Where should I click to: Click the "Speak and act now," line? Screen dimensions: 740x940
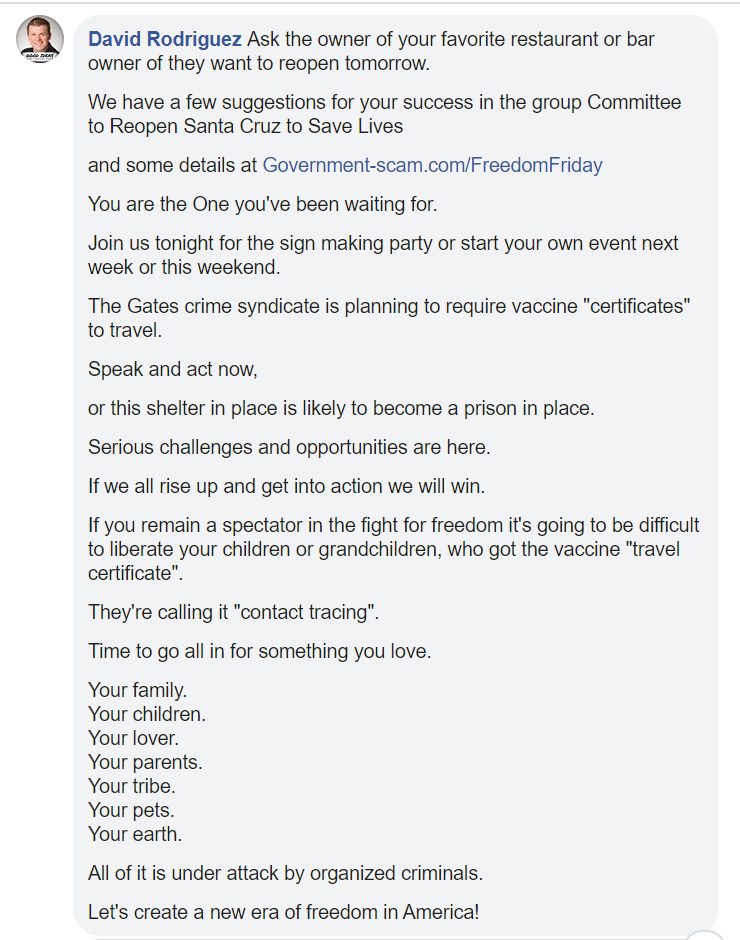(173, 369)
